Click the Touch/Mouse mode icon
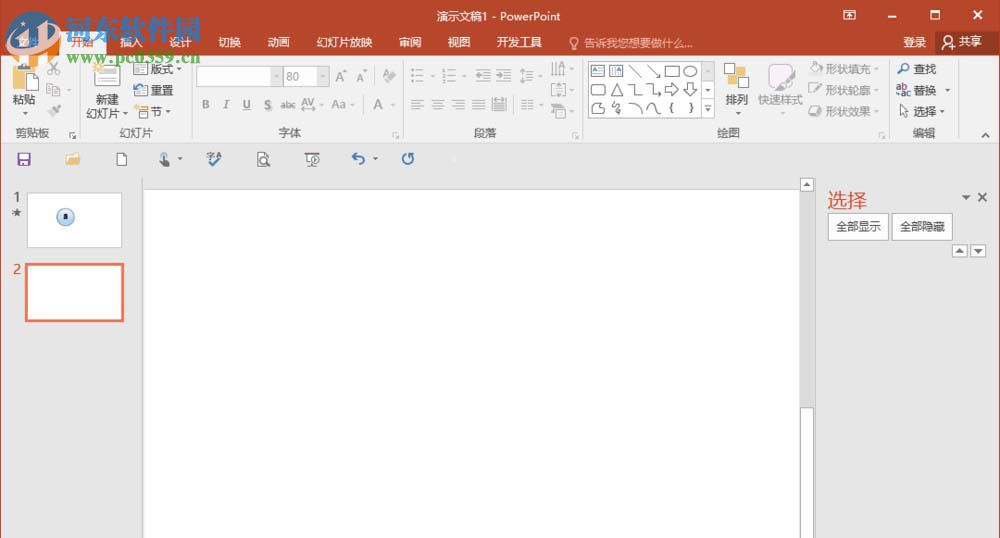The width and height of the screenshot is (1000, 538). click(x=165, y=159)
